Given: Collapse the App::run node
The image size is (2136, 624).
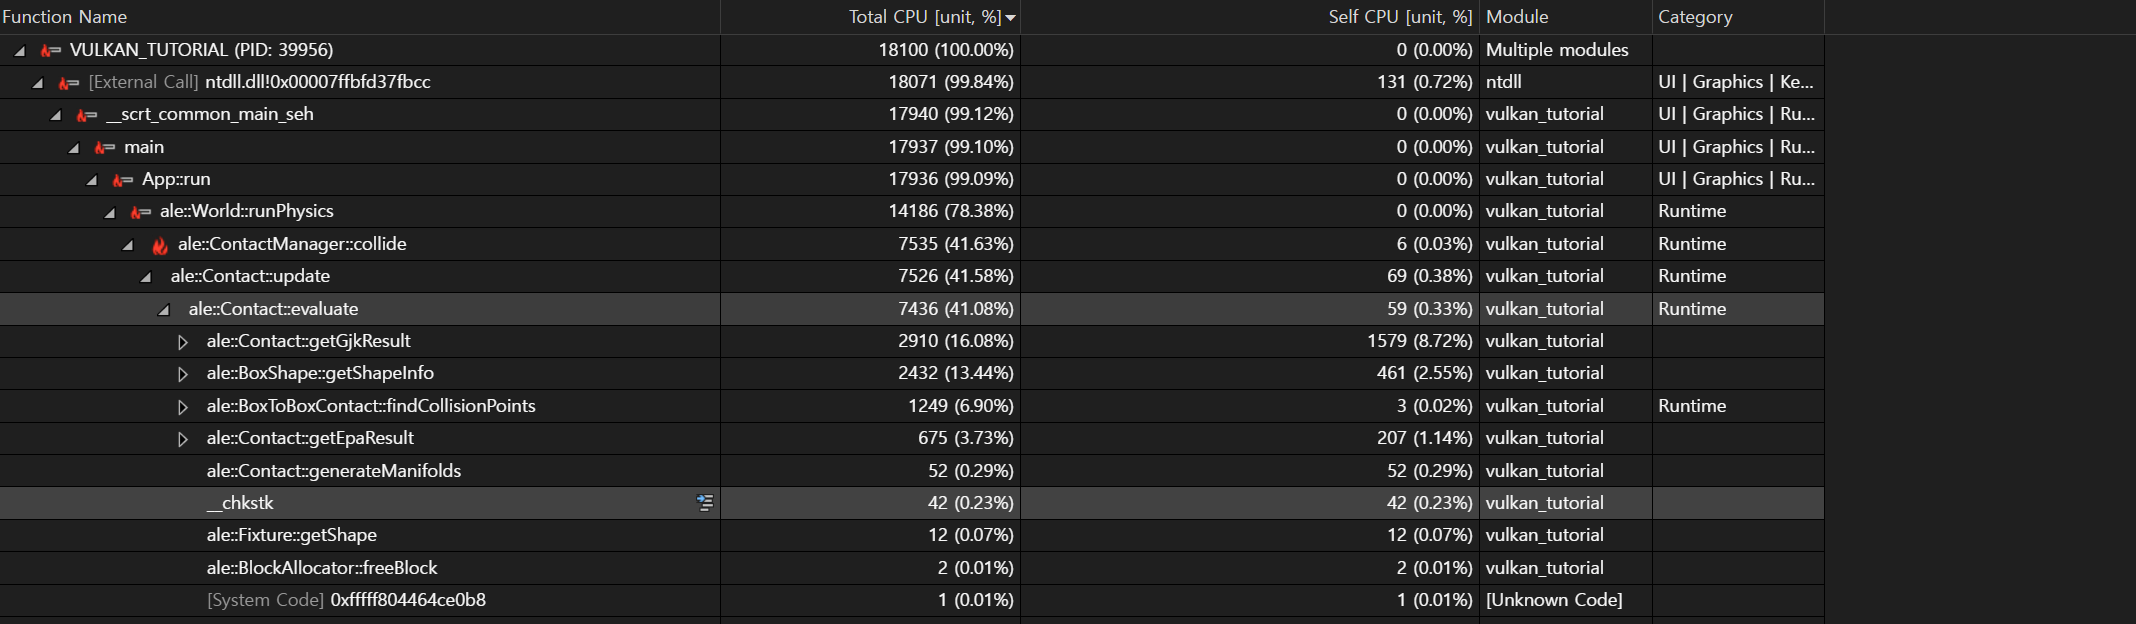Looking at the screenshot, I should (x=92, y=180).
